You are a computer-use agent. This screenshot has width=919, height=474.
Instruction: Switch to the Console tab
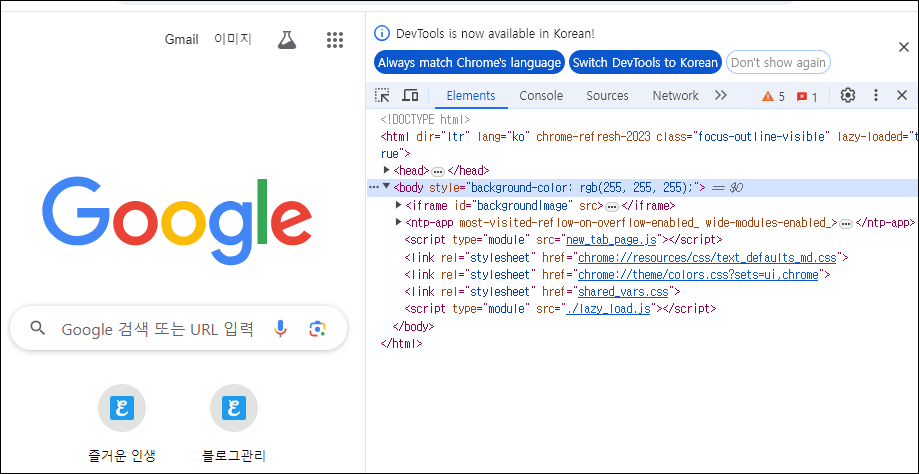tap(541, 96)
